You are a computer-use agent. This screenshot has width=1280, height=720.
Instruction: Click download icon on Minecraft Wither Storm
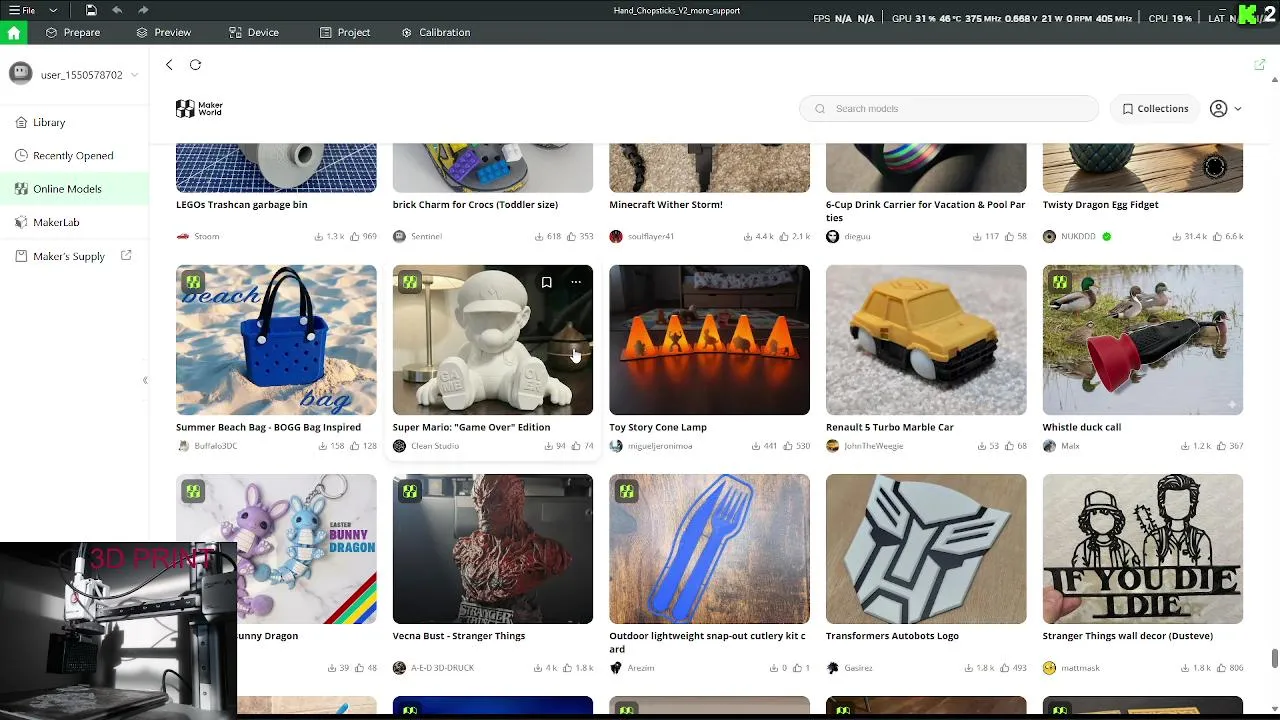tap(748, 237)
